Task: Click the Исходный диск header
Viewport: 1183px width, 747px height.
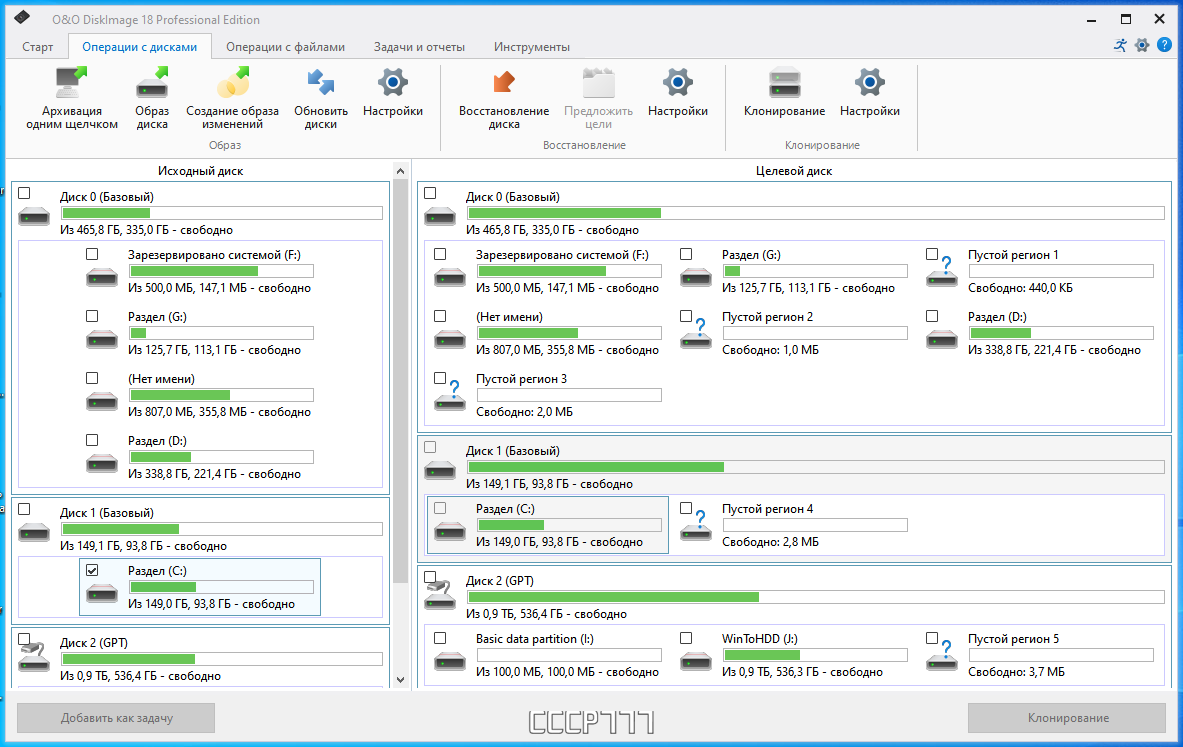Action: (x=201, y=171)
